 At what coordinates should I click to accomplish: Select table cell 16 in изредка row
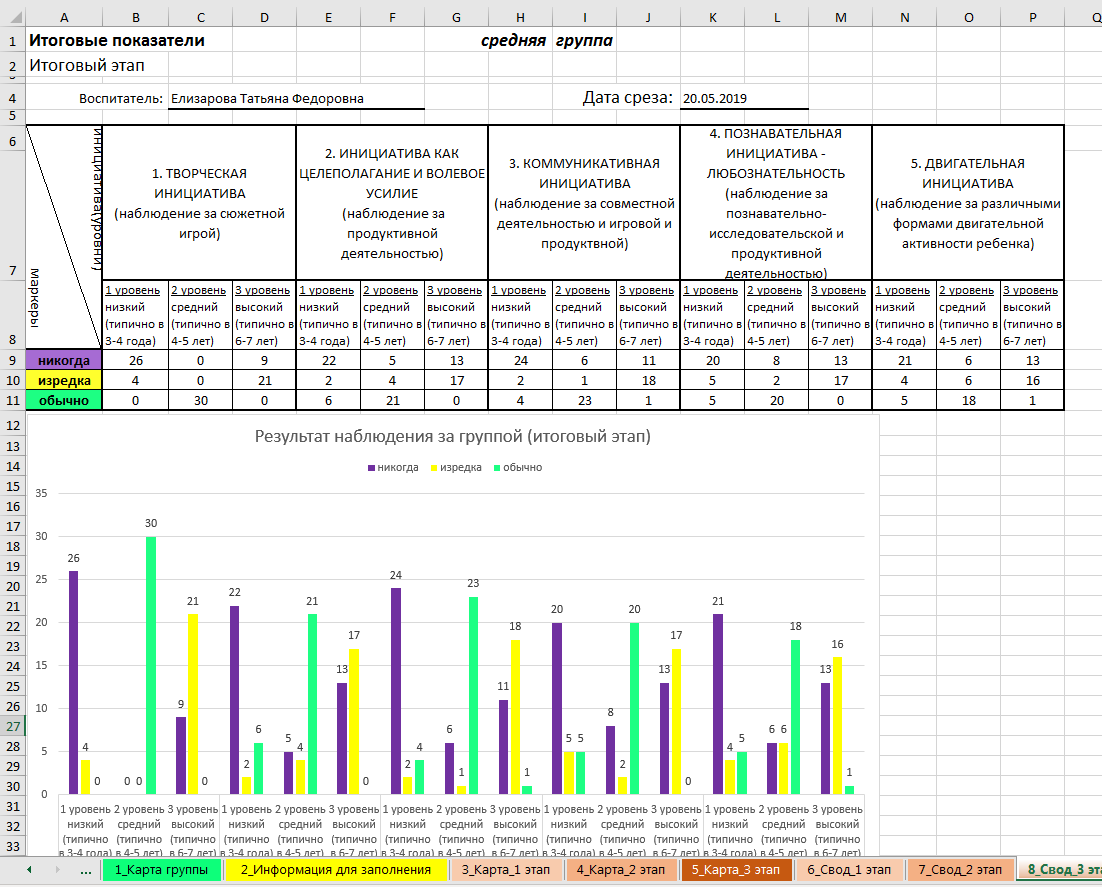click(x=1032, y=380)
